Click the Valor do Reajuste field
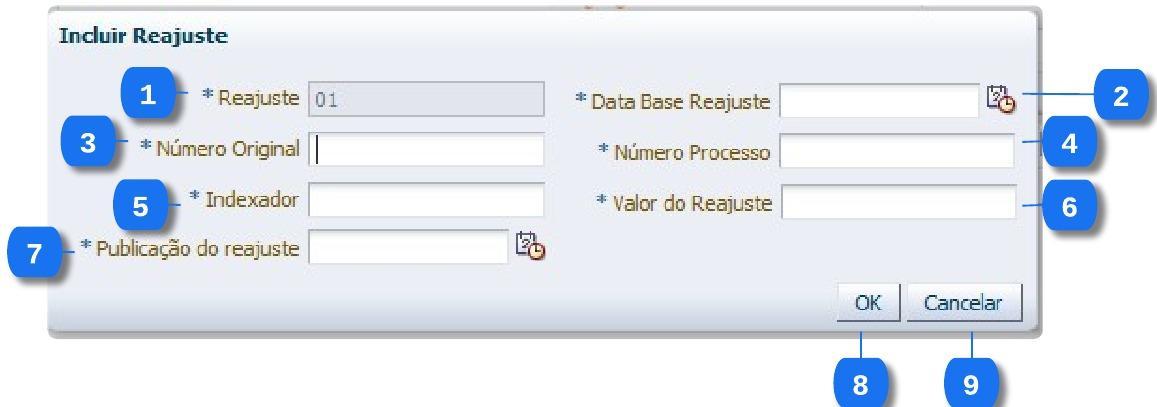Viewport: 1157px width, 407px height. [898, 203]
